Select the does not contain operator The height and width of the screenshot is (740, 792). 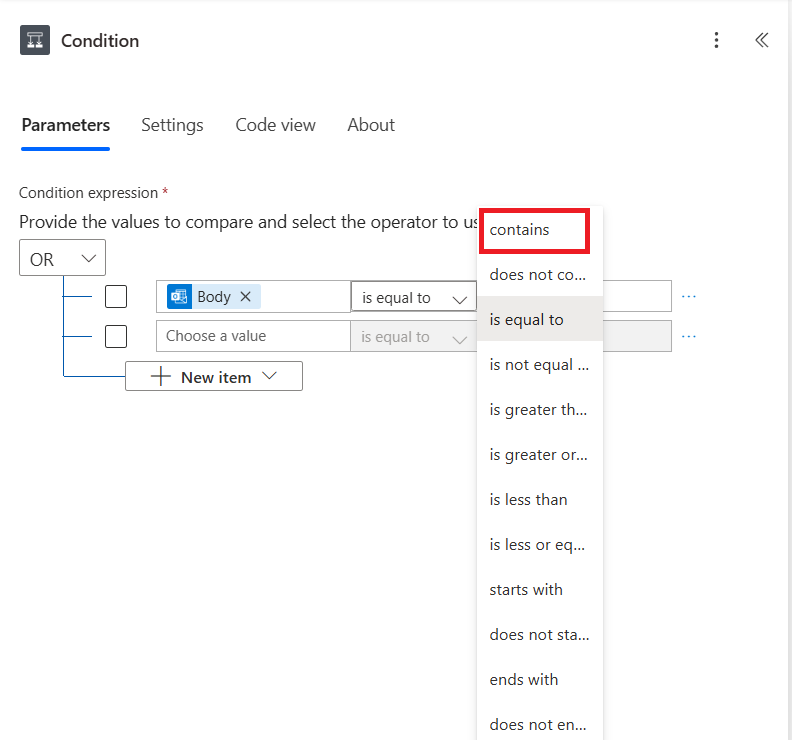pos(540,274)
